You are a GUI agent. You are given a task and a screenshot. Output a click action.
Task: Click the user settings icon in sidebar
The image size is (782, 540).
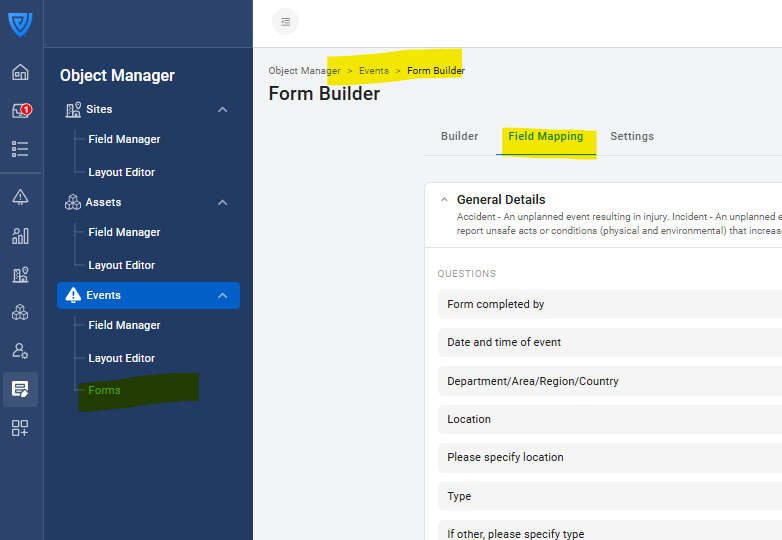point(20,351)
